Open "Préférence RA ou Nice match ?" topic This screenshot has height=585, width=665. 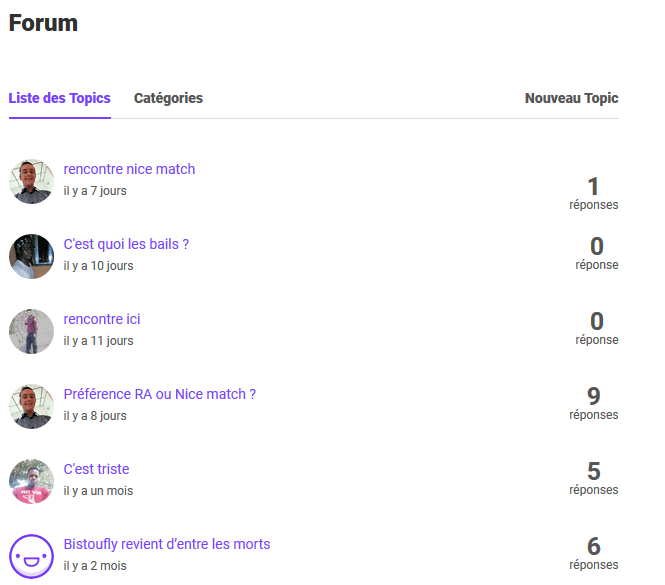tap(159, 394)
